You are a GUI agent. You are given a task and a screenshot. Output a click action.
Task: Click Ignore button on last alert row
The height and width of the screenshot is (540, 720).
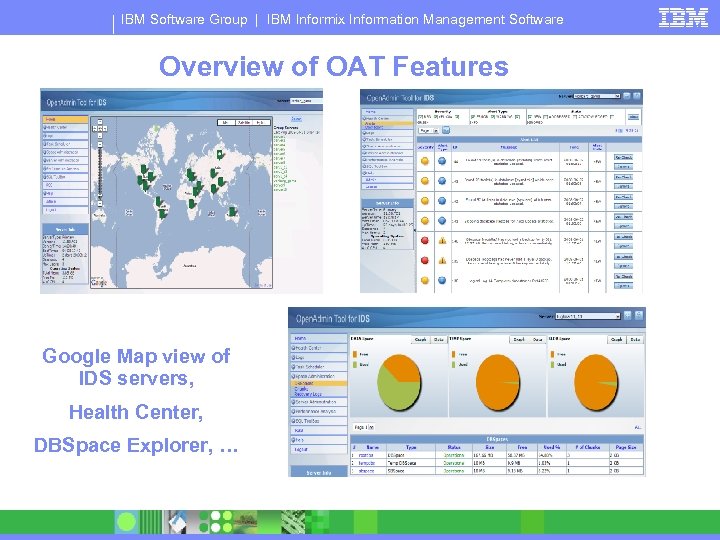pos(624,286)
